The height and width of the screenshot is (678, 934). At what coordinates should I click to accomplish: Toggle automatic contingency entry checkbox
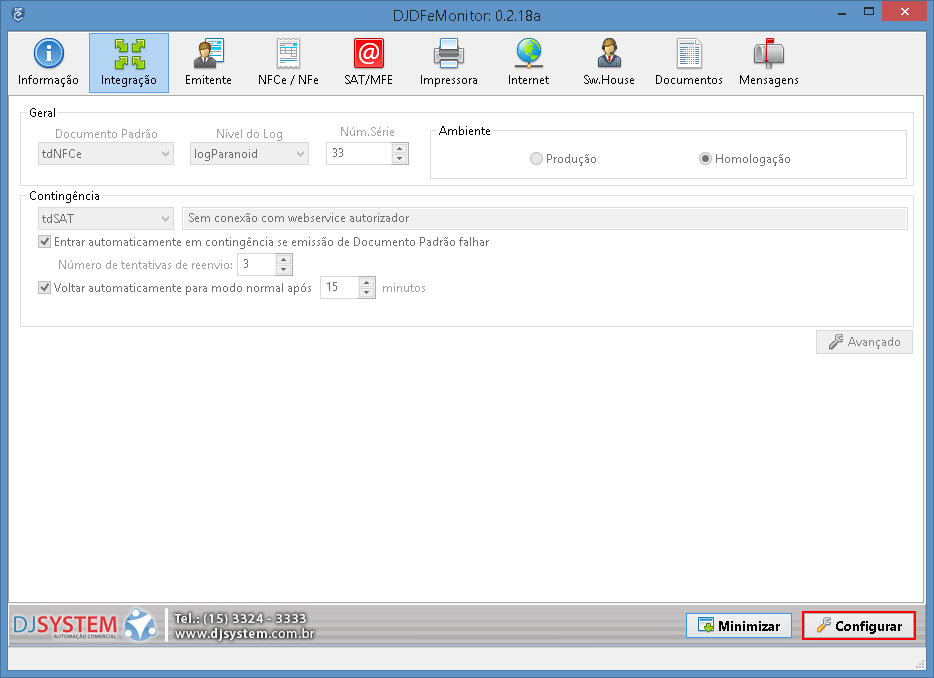click(45, 241)
